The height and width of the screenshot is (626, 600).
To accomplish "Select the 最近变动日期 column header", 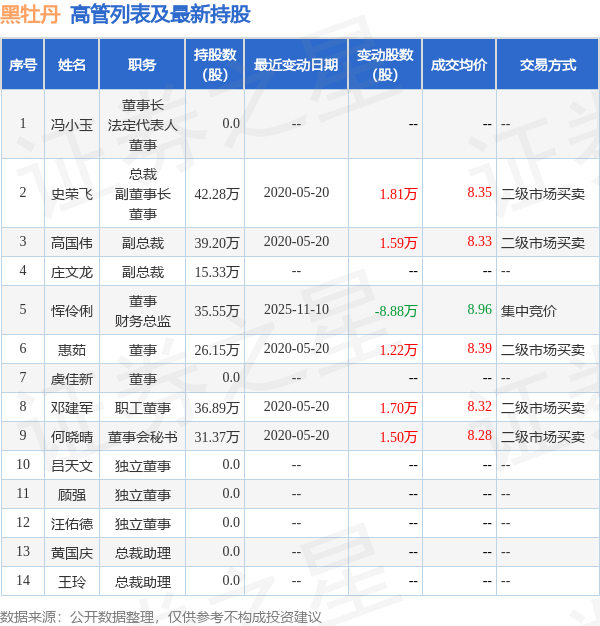I will (296, 65).
